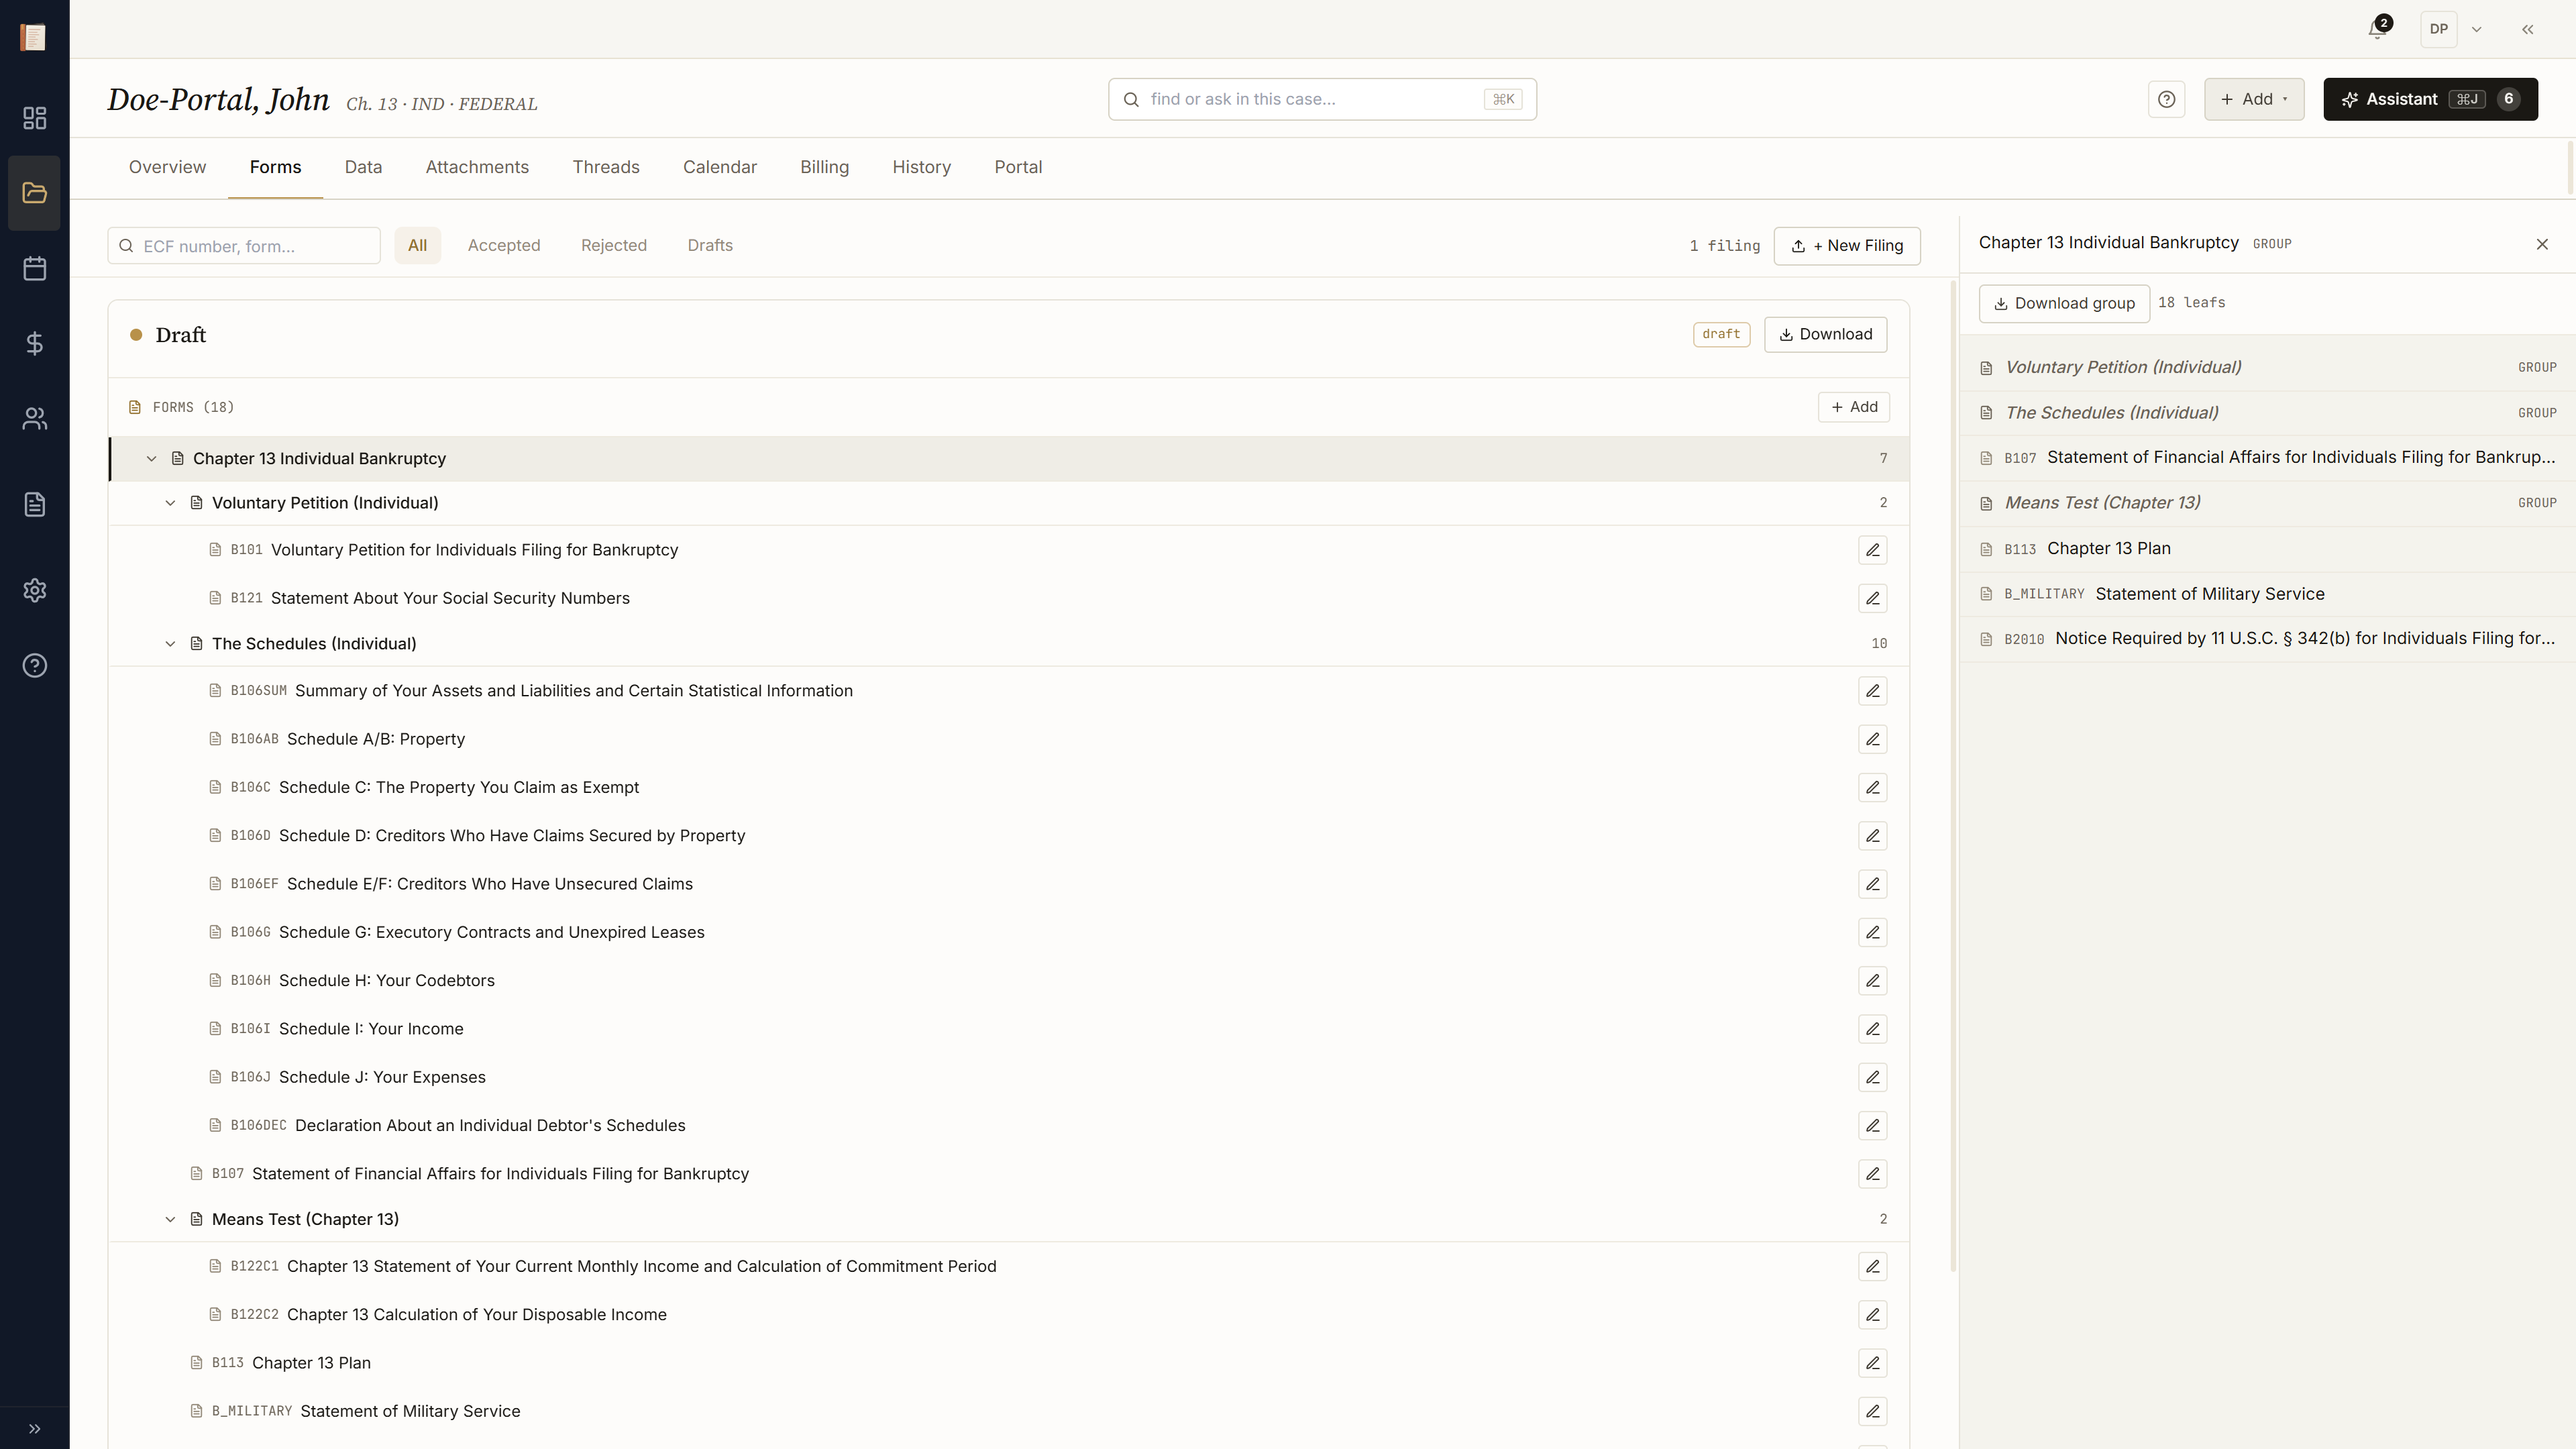Edit Schedule G executory contracts form
Image resolution: width=2576 pixels, height=1449 pixels.
(x=1872, y=932)
